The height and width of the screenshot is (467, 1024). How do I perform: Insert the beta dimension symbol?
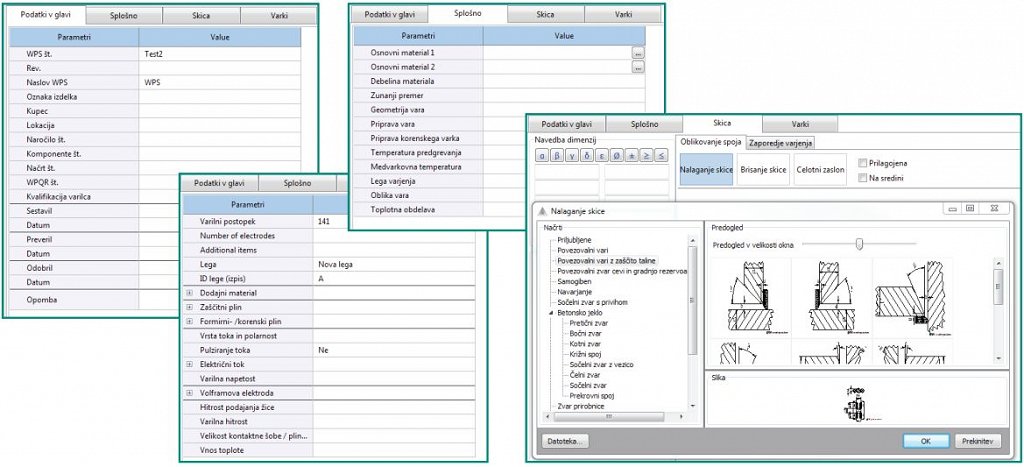(555, 156)
